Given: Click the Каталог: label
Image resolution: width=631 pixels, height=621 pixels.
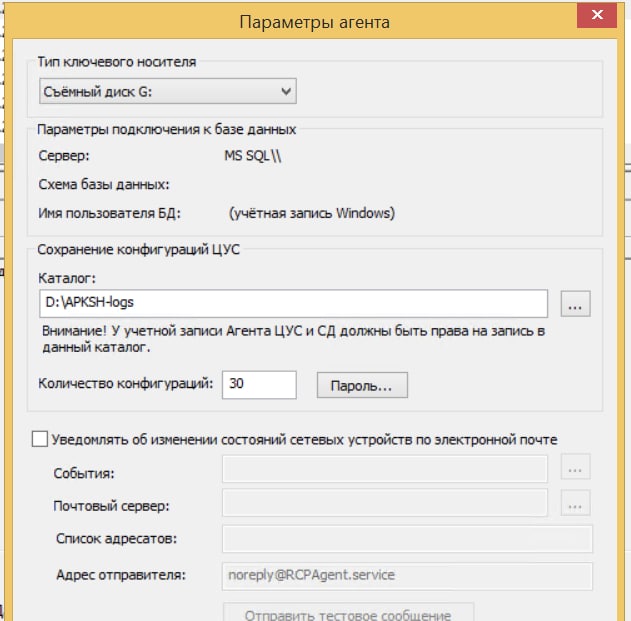Looking at the screenshot, I should (67, 278).
